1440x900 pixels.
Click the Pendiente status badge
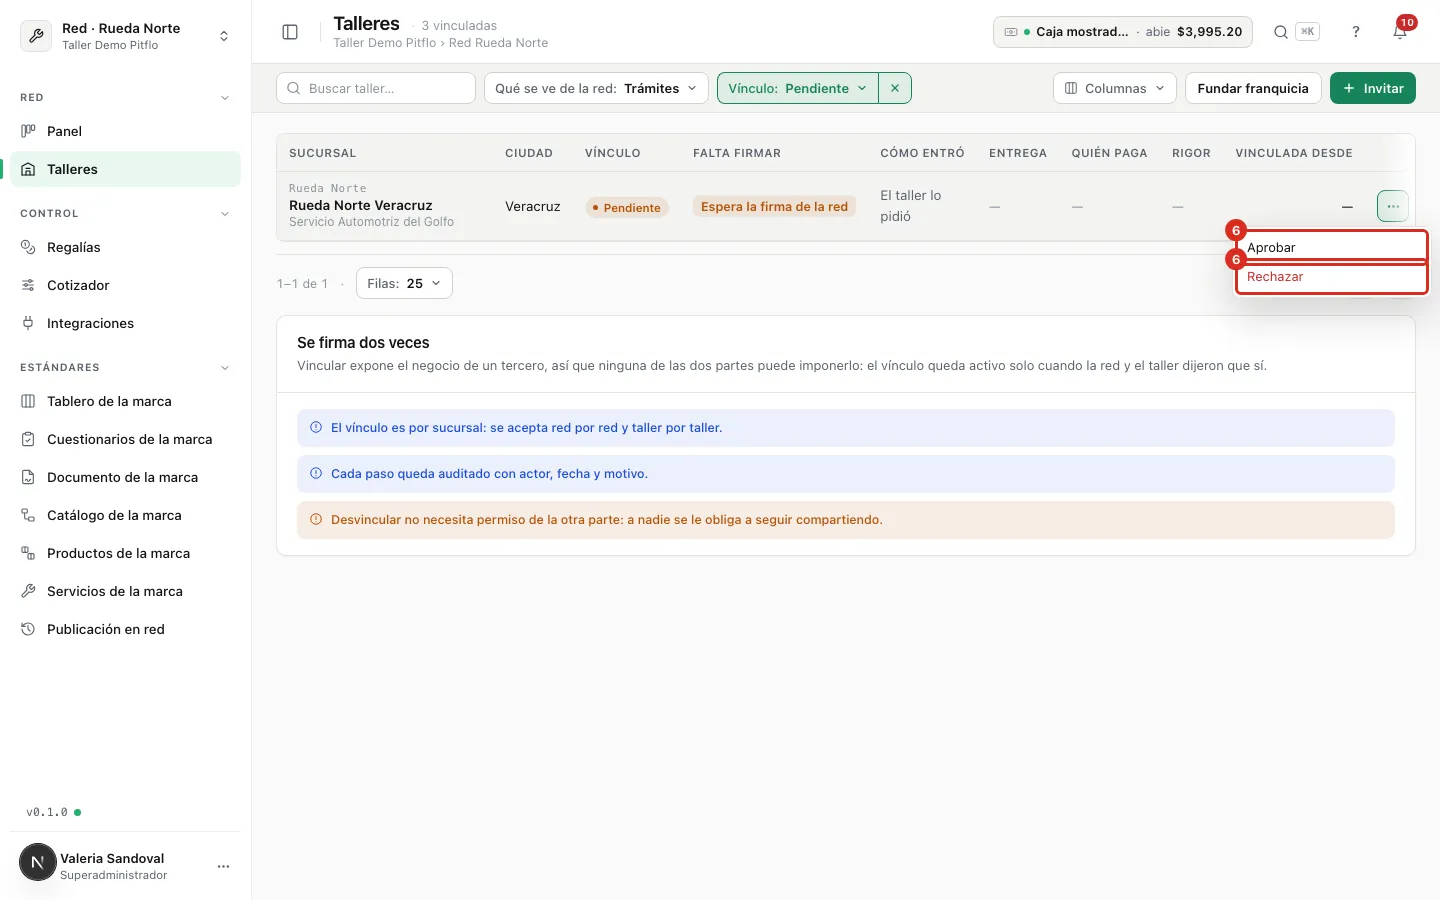(x=627, y=207)
